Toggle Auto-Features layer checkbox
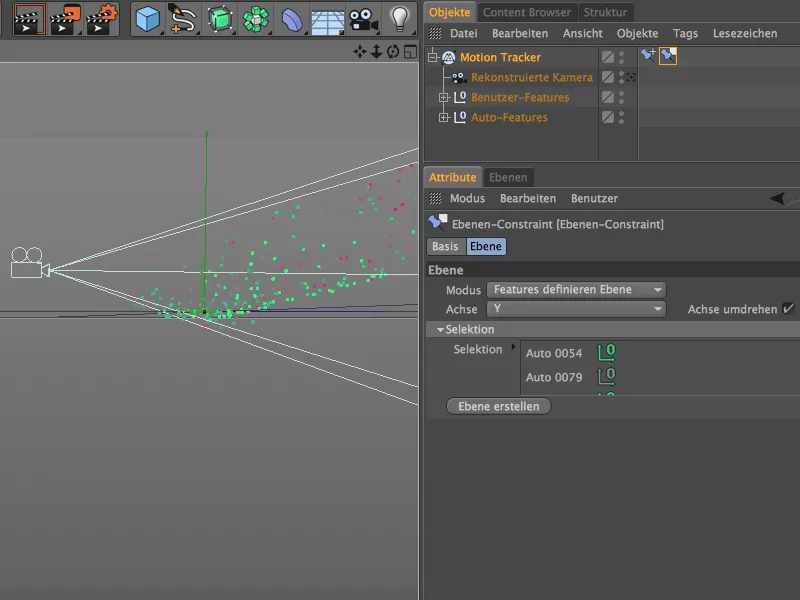Viewport: 800px width, 600px height. 608,117
